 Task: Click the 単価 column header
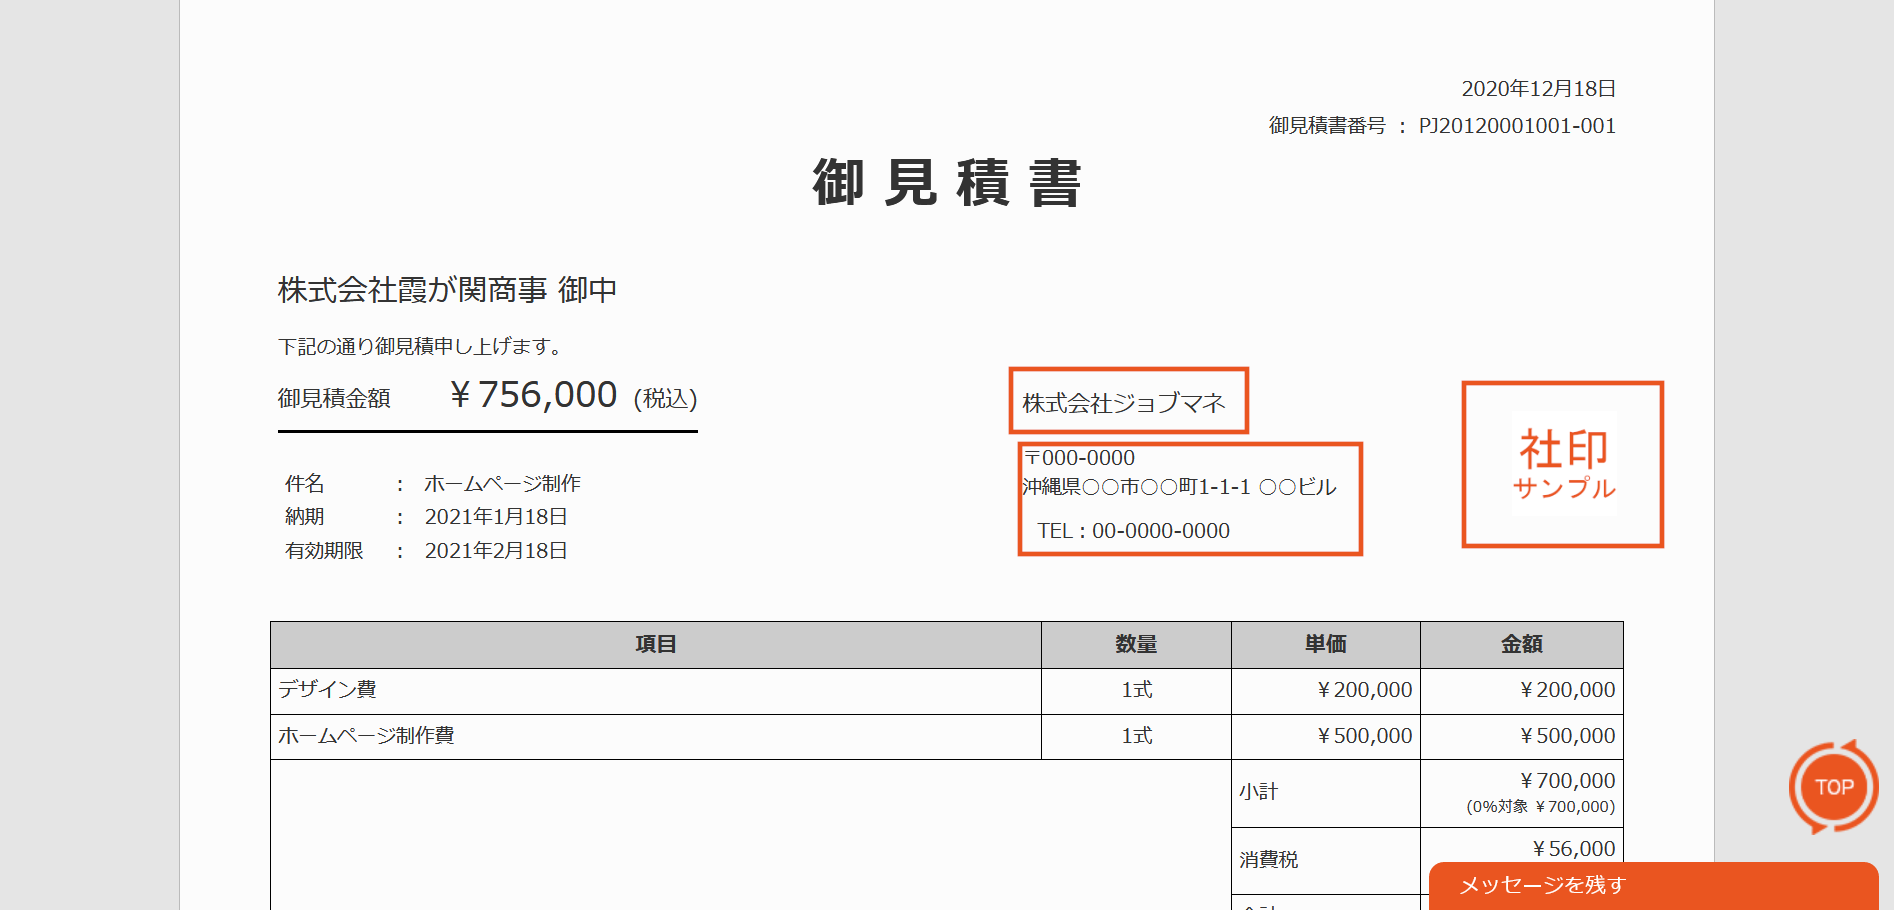coord(1326,645)
